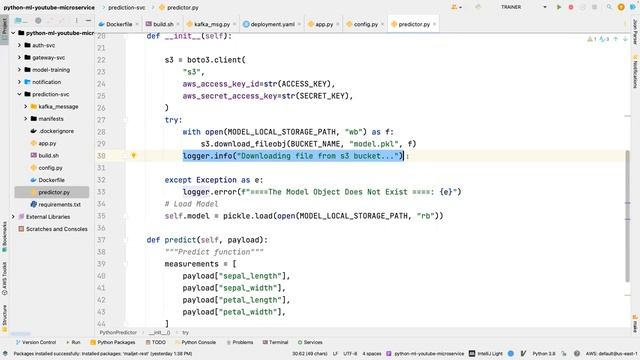Image resolution: width=640 pixels, height=360 pixels.
Task: Open the Python Packages tool window
Action: point(113,342)
